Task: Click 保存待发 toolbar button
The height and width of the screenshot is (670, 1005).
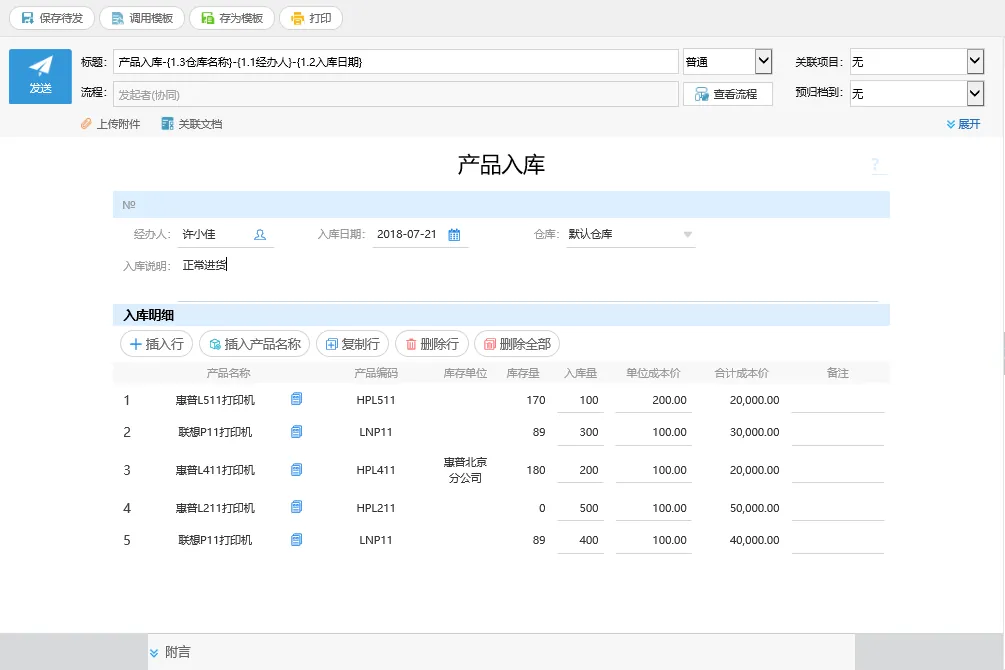Action: [52, 18]
